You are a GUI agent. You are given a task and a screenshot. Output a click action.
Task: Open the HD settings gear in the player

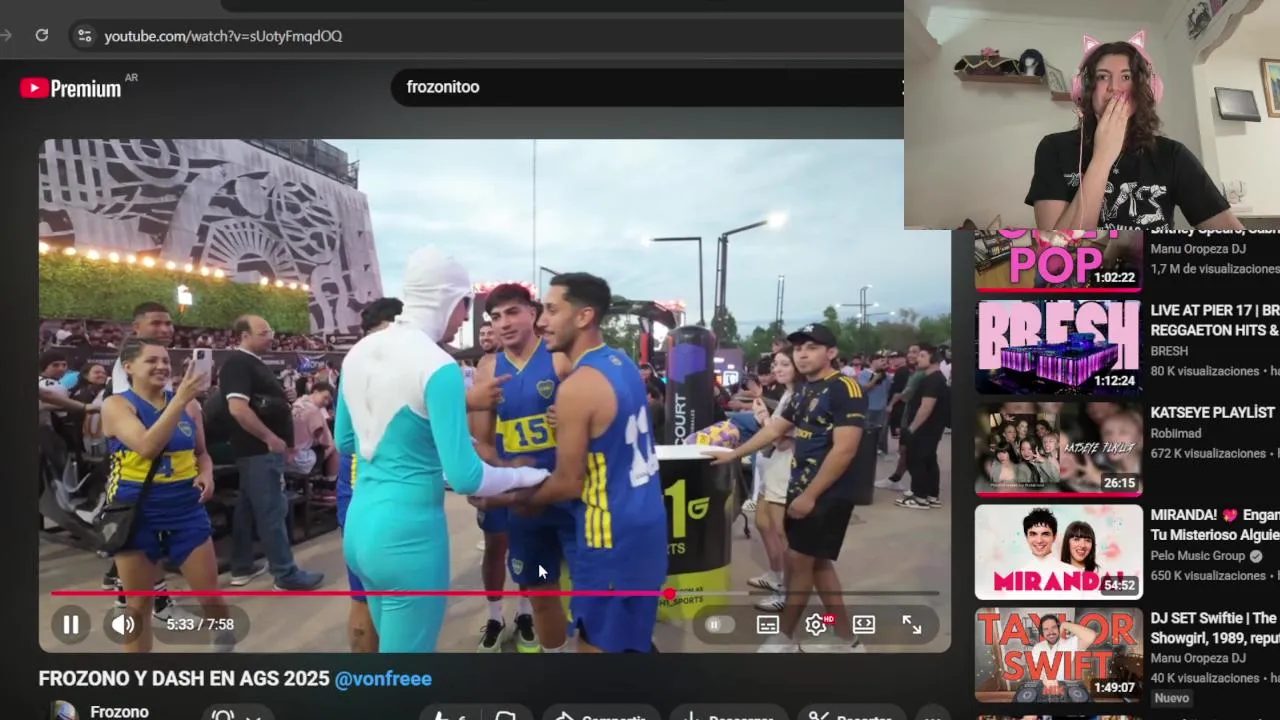point(816,625)
